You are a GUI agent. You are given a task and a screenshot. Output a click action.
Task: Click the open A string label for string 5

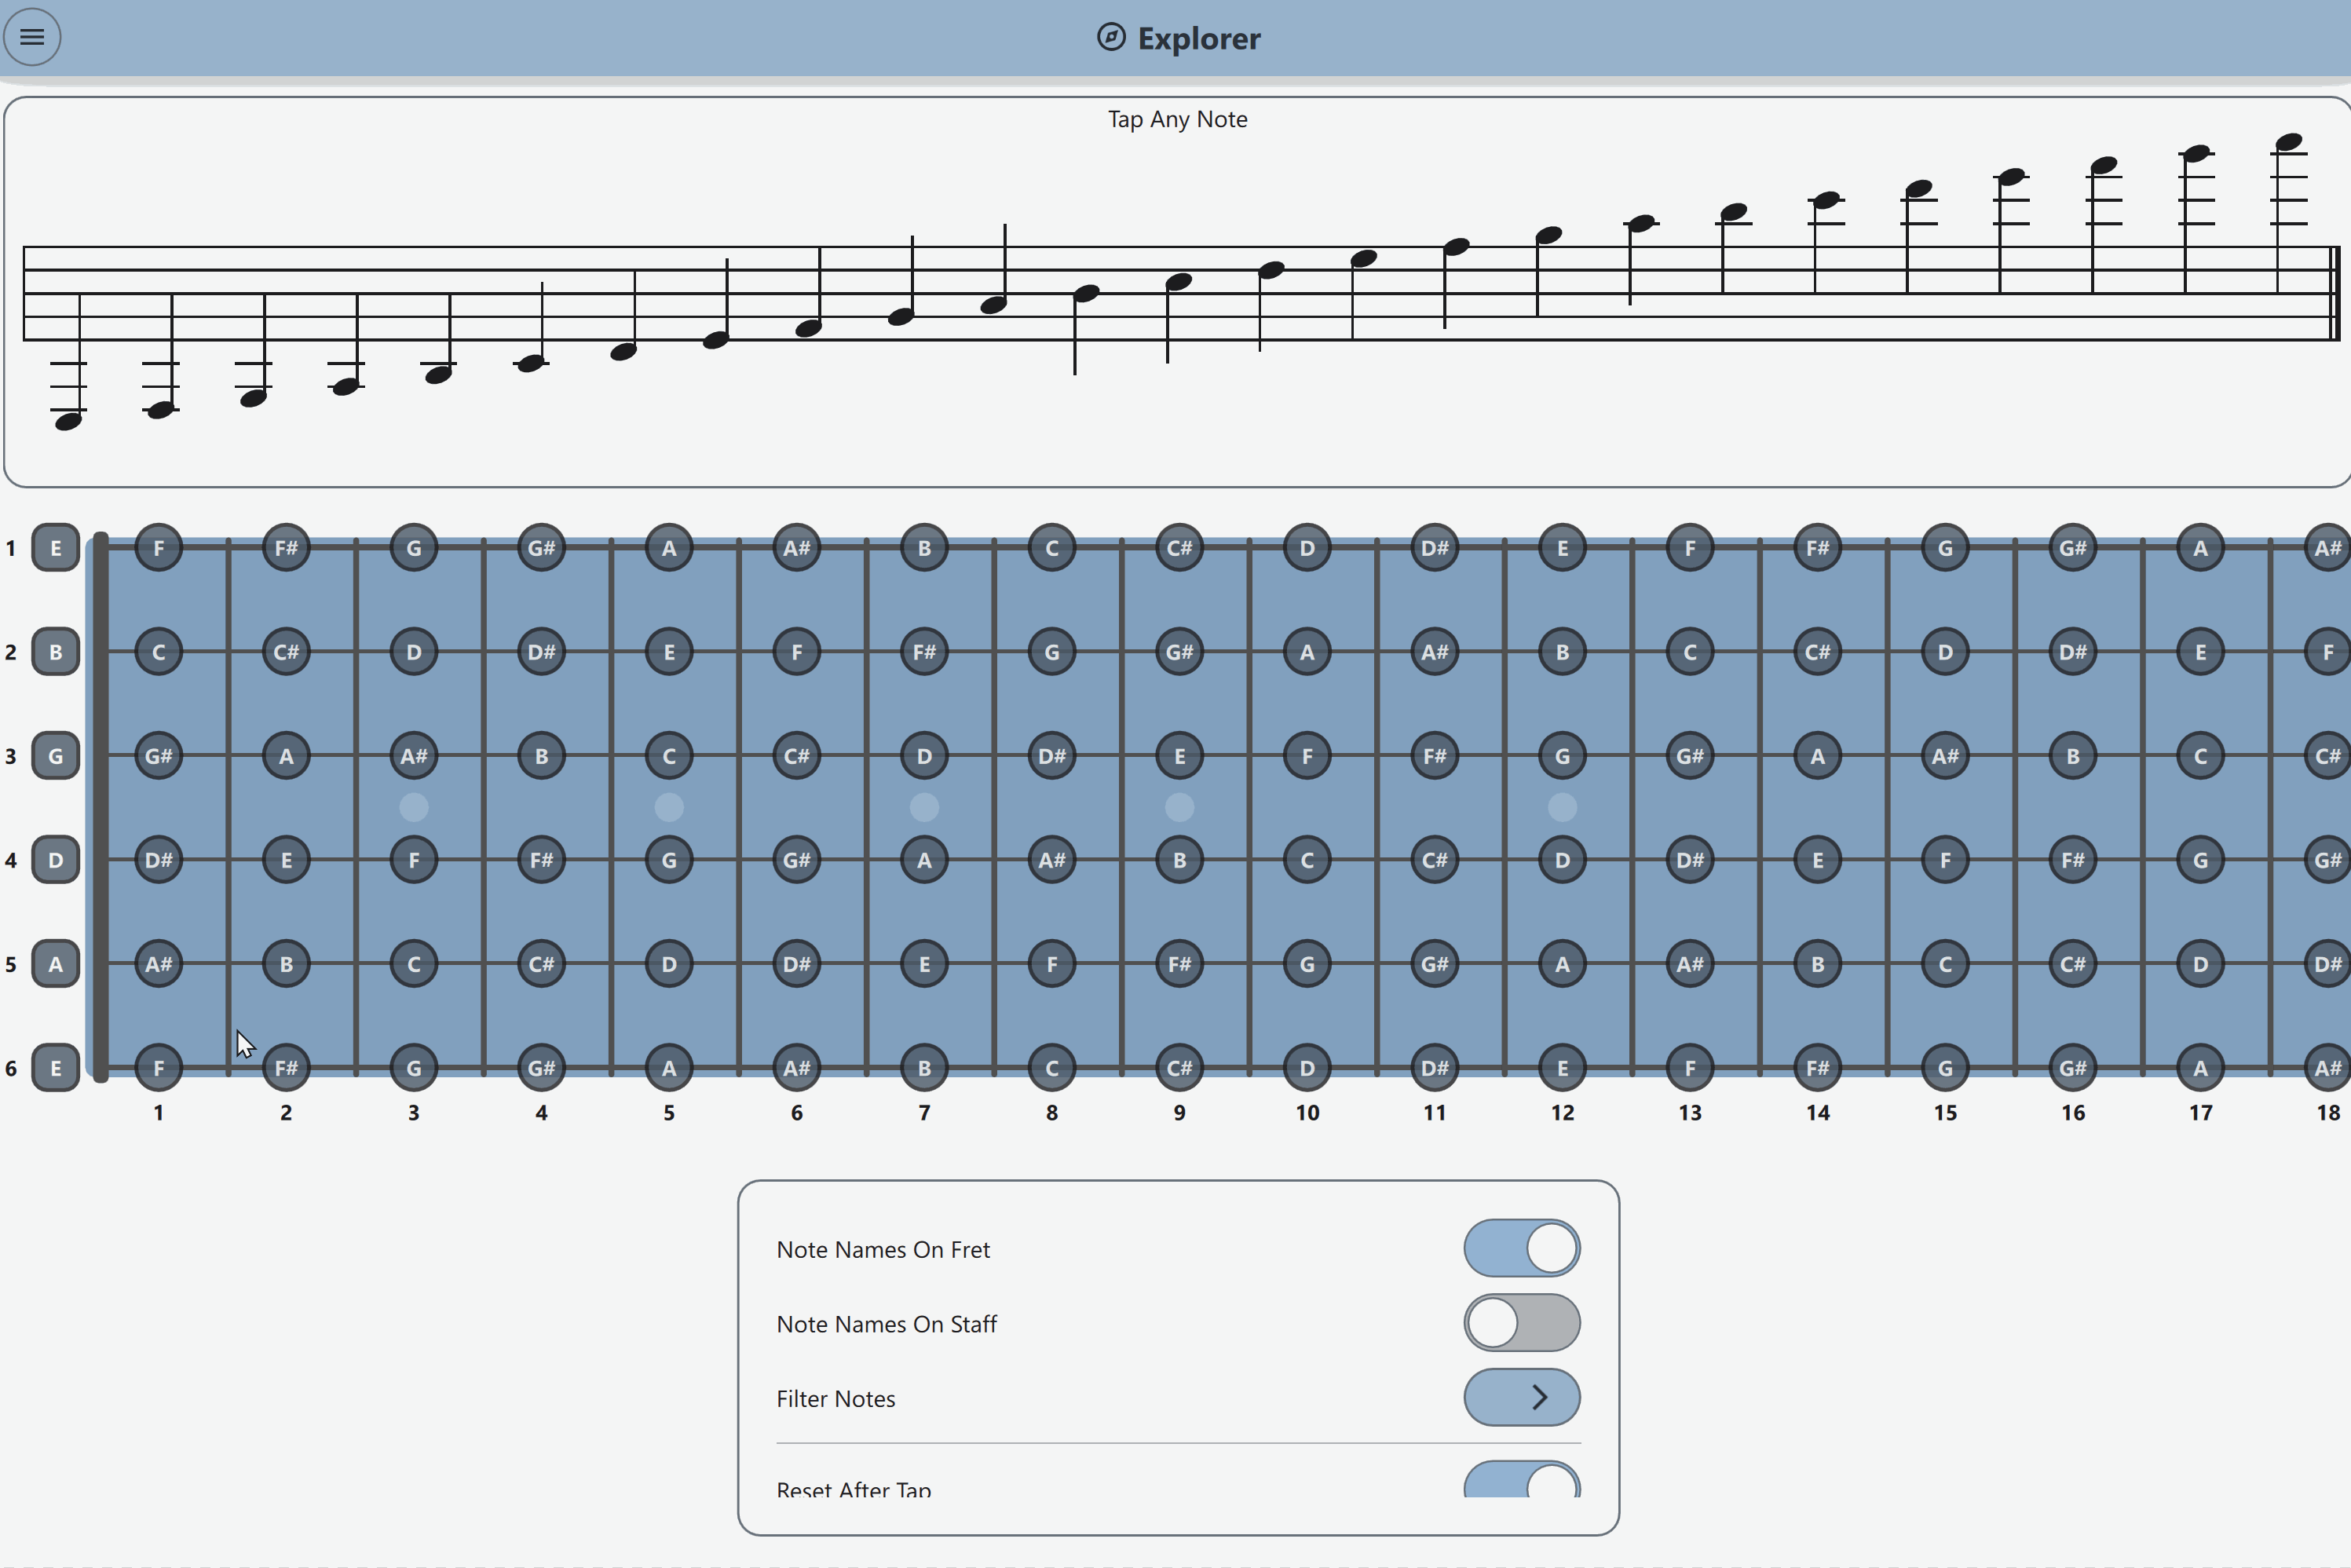[55, 963]
